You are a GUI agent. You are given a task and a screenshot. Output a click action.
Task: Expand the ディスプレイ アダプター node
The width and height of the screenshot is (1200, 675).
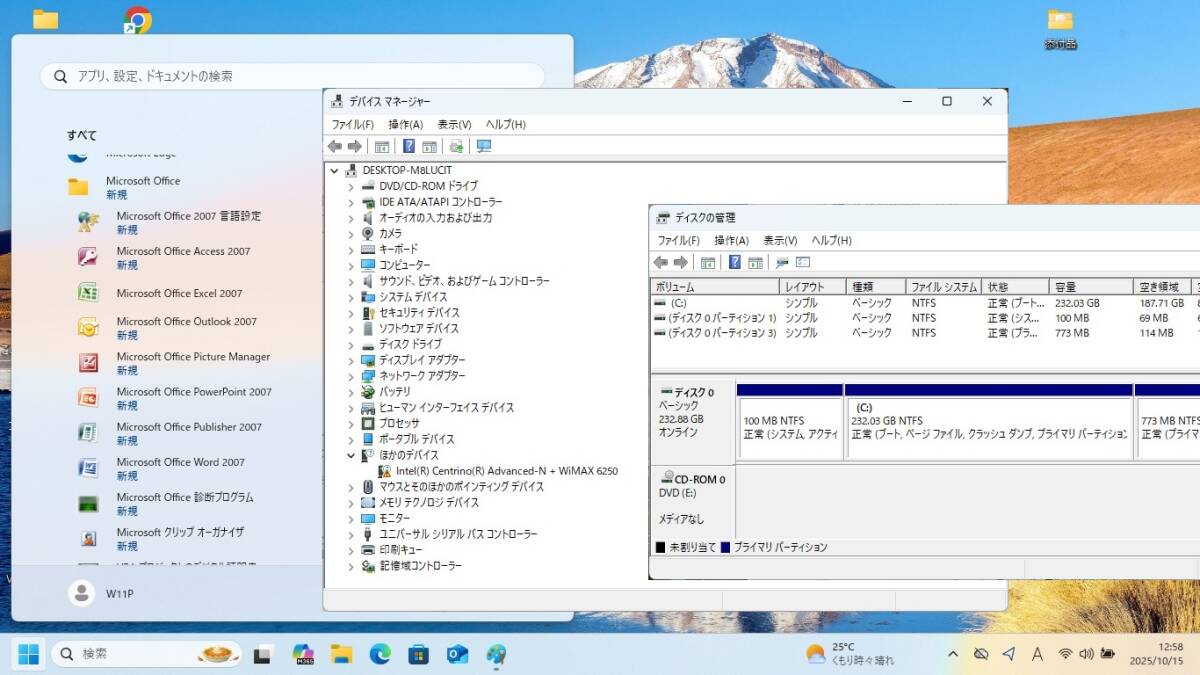(351, 360)
